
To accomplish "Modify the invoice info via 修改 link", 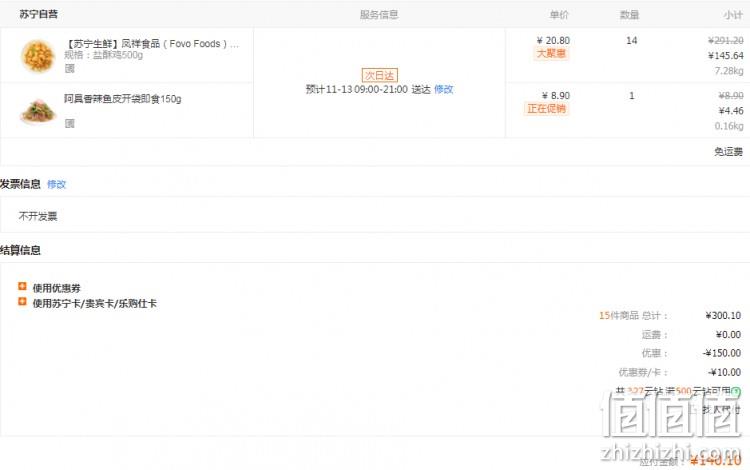I will click(x=56, y=184).
